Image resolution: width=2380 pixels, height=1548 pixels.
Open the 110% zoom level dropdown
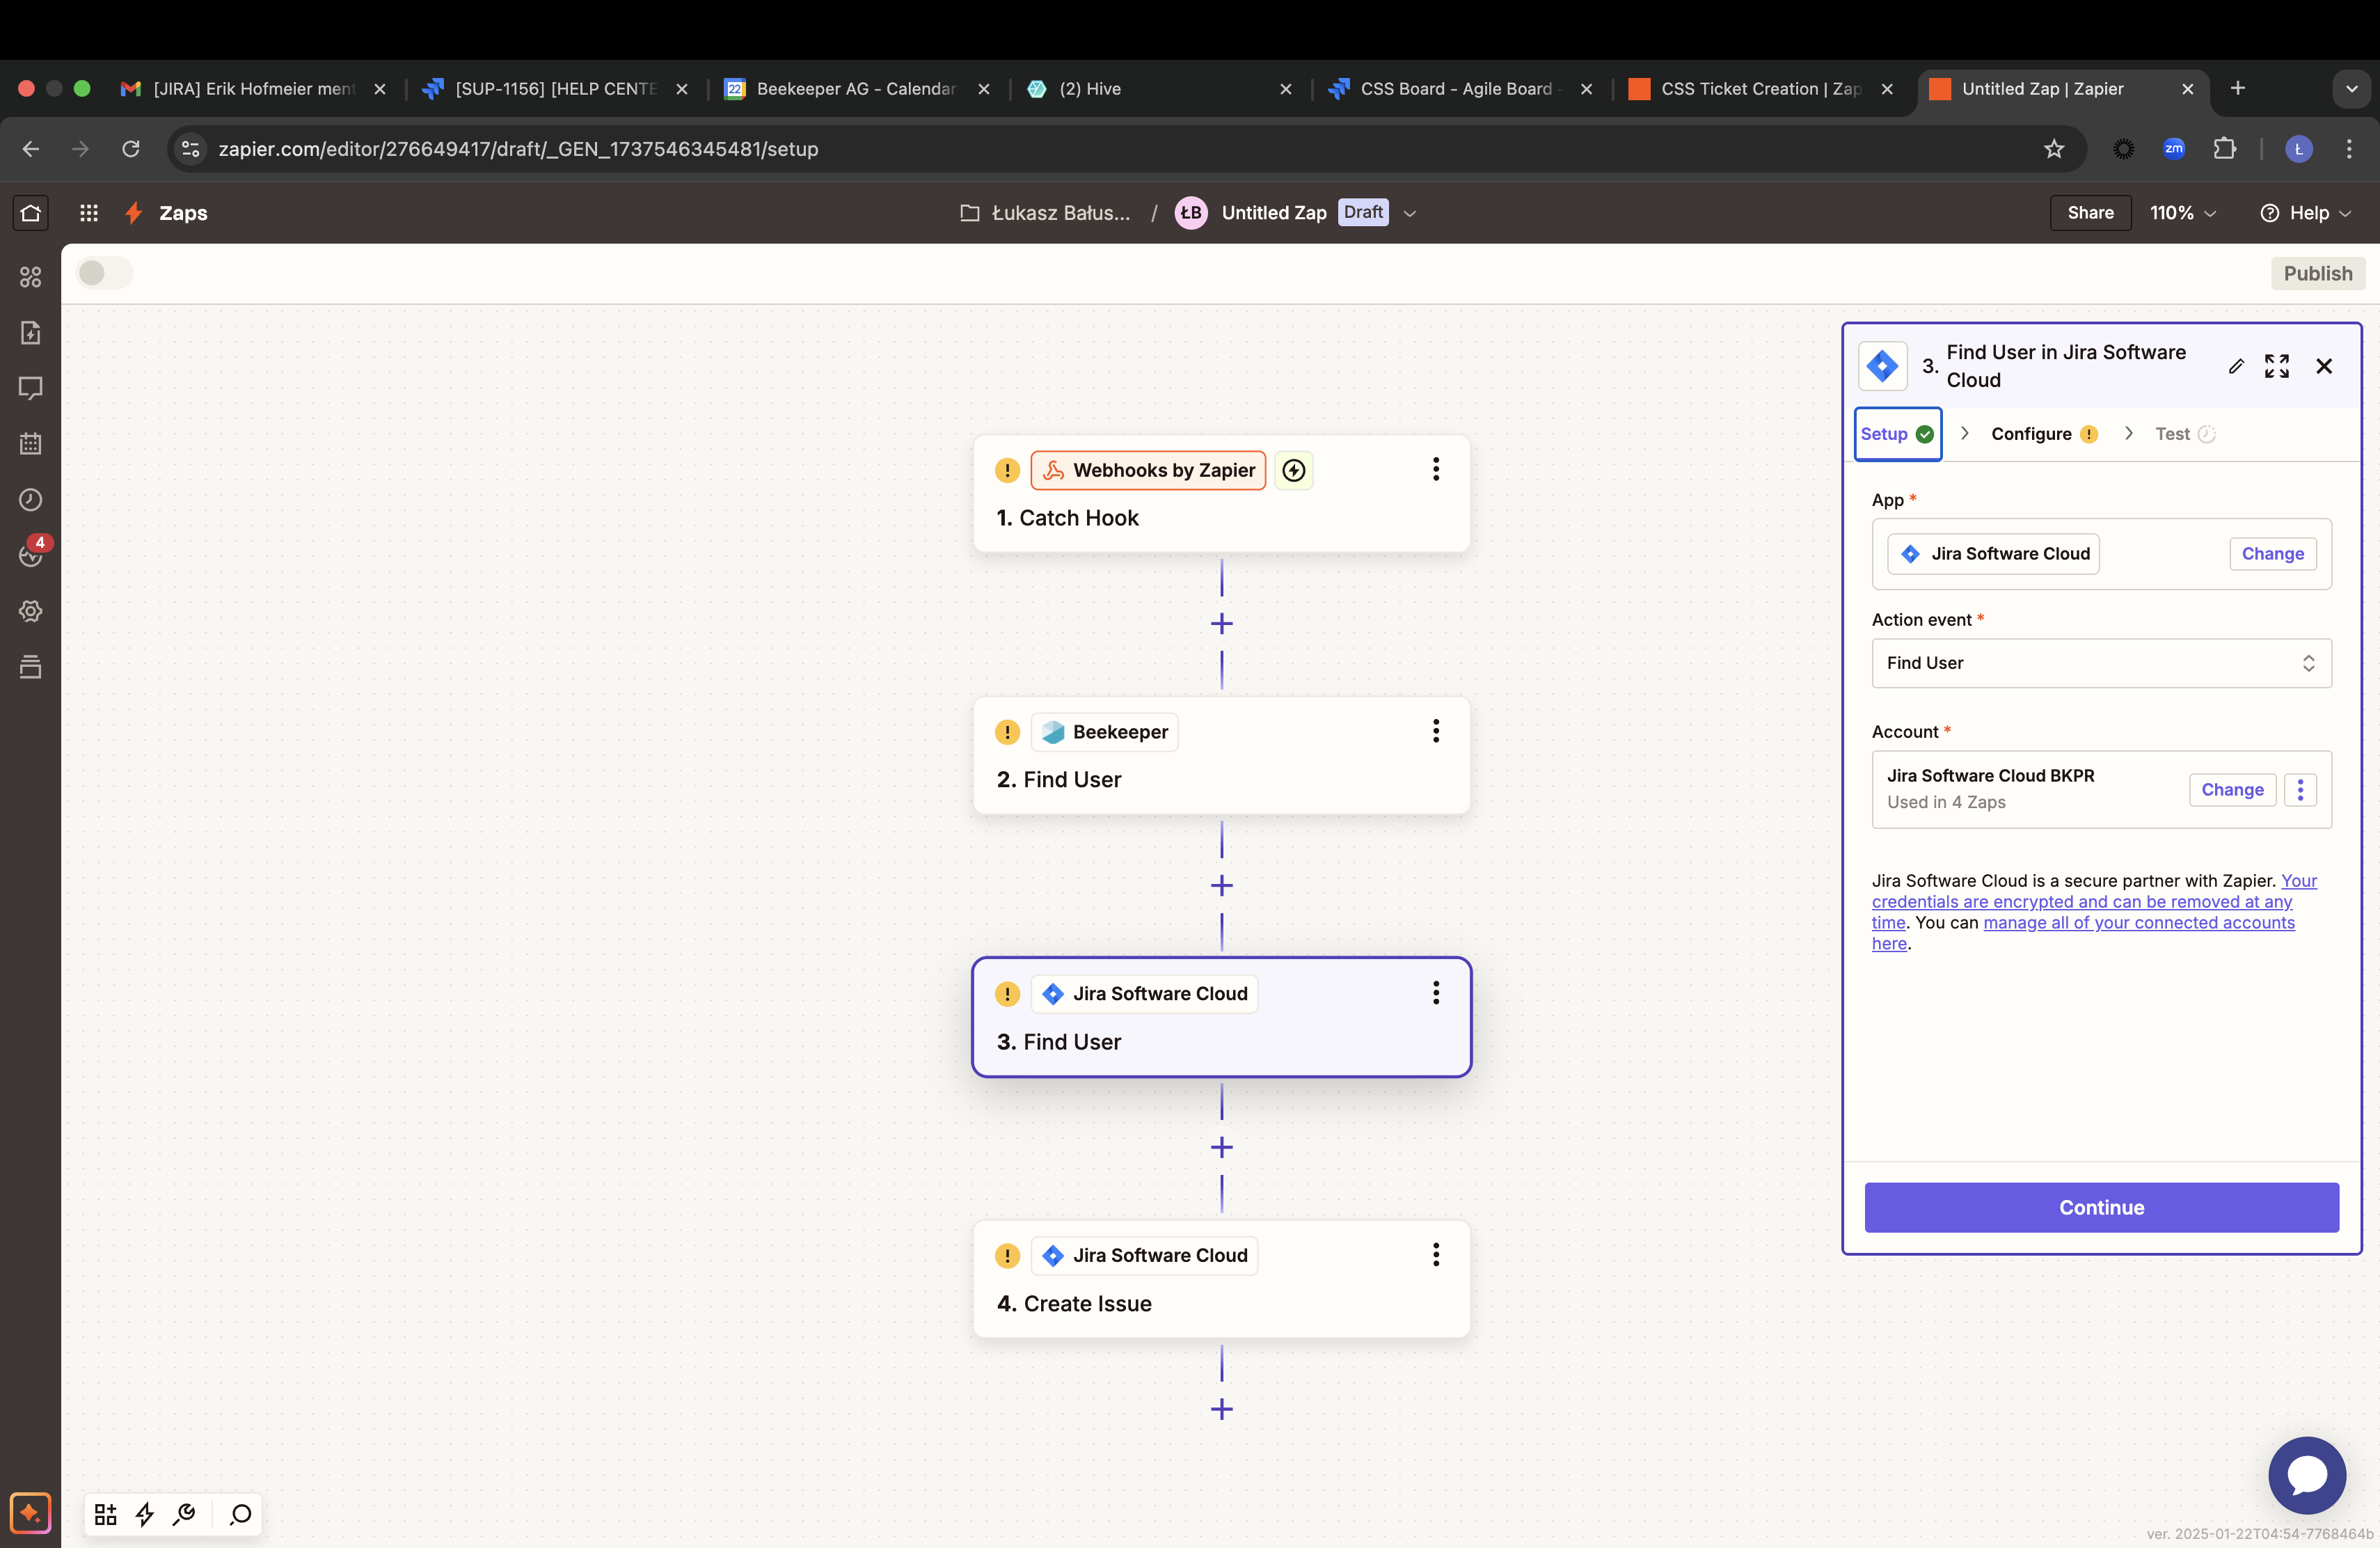click(2183, 213)
